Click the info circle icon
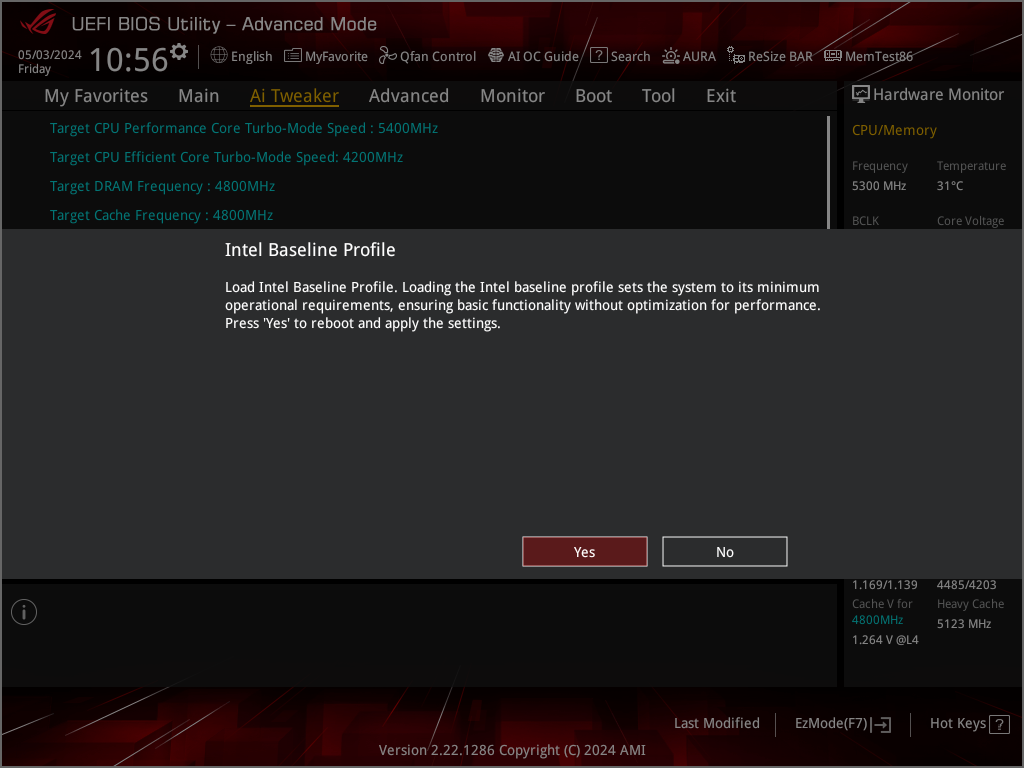The width and height of the screenshot is (1024, 768). click(24, 612)
